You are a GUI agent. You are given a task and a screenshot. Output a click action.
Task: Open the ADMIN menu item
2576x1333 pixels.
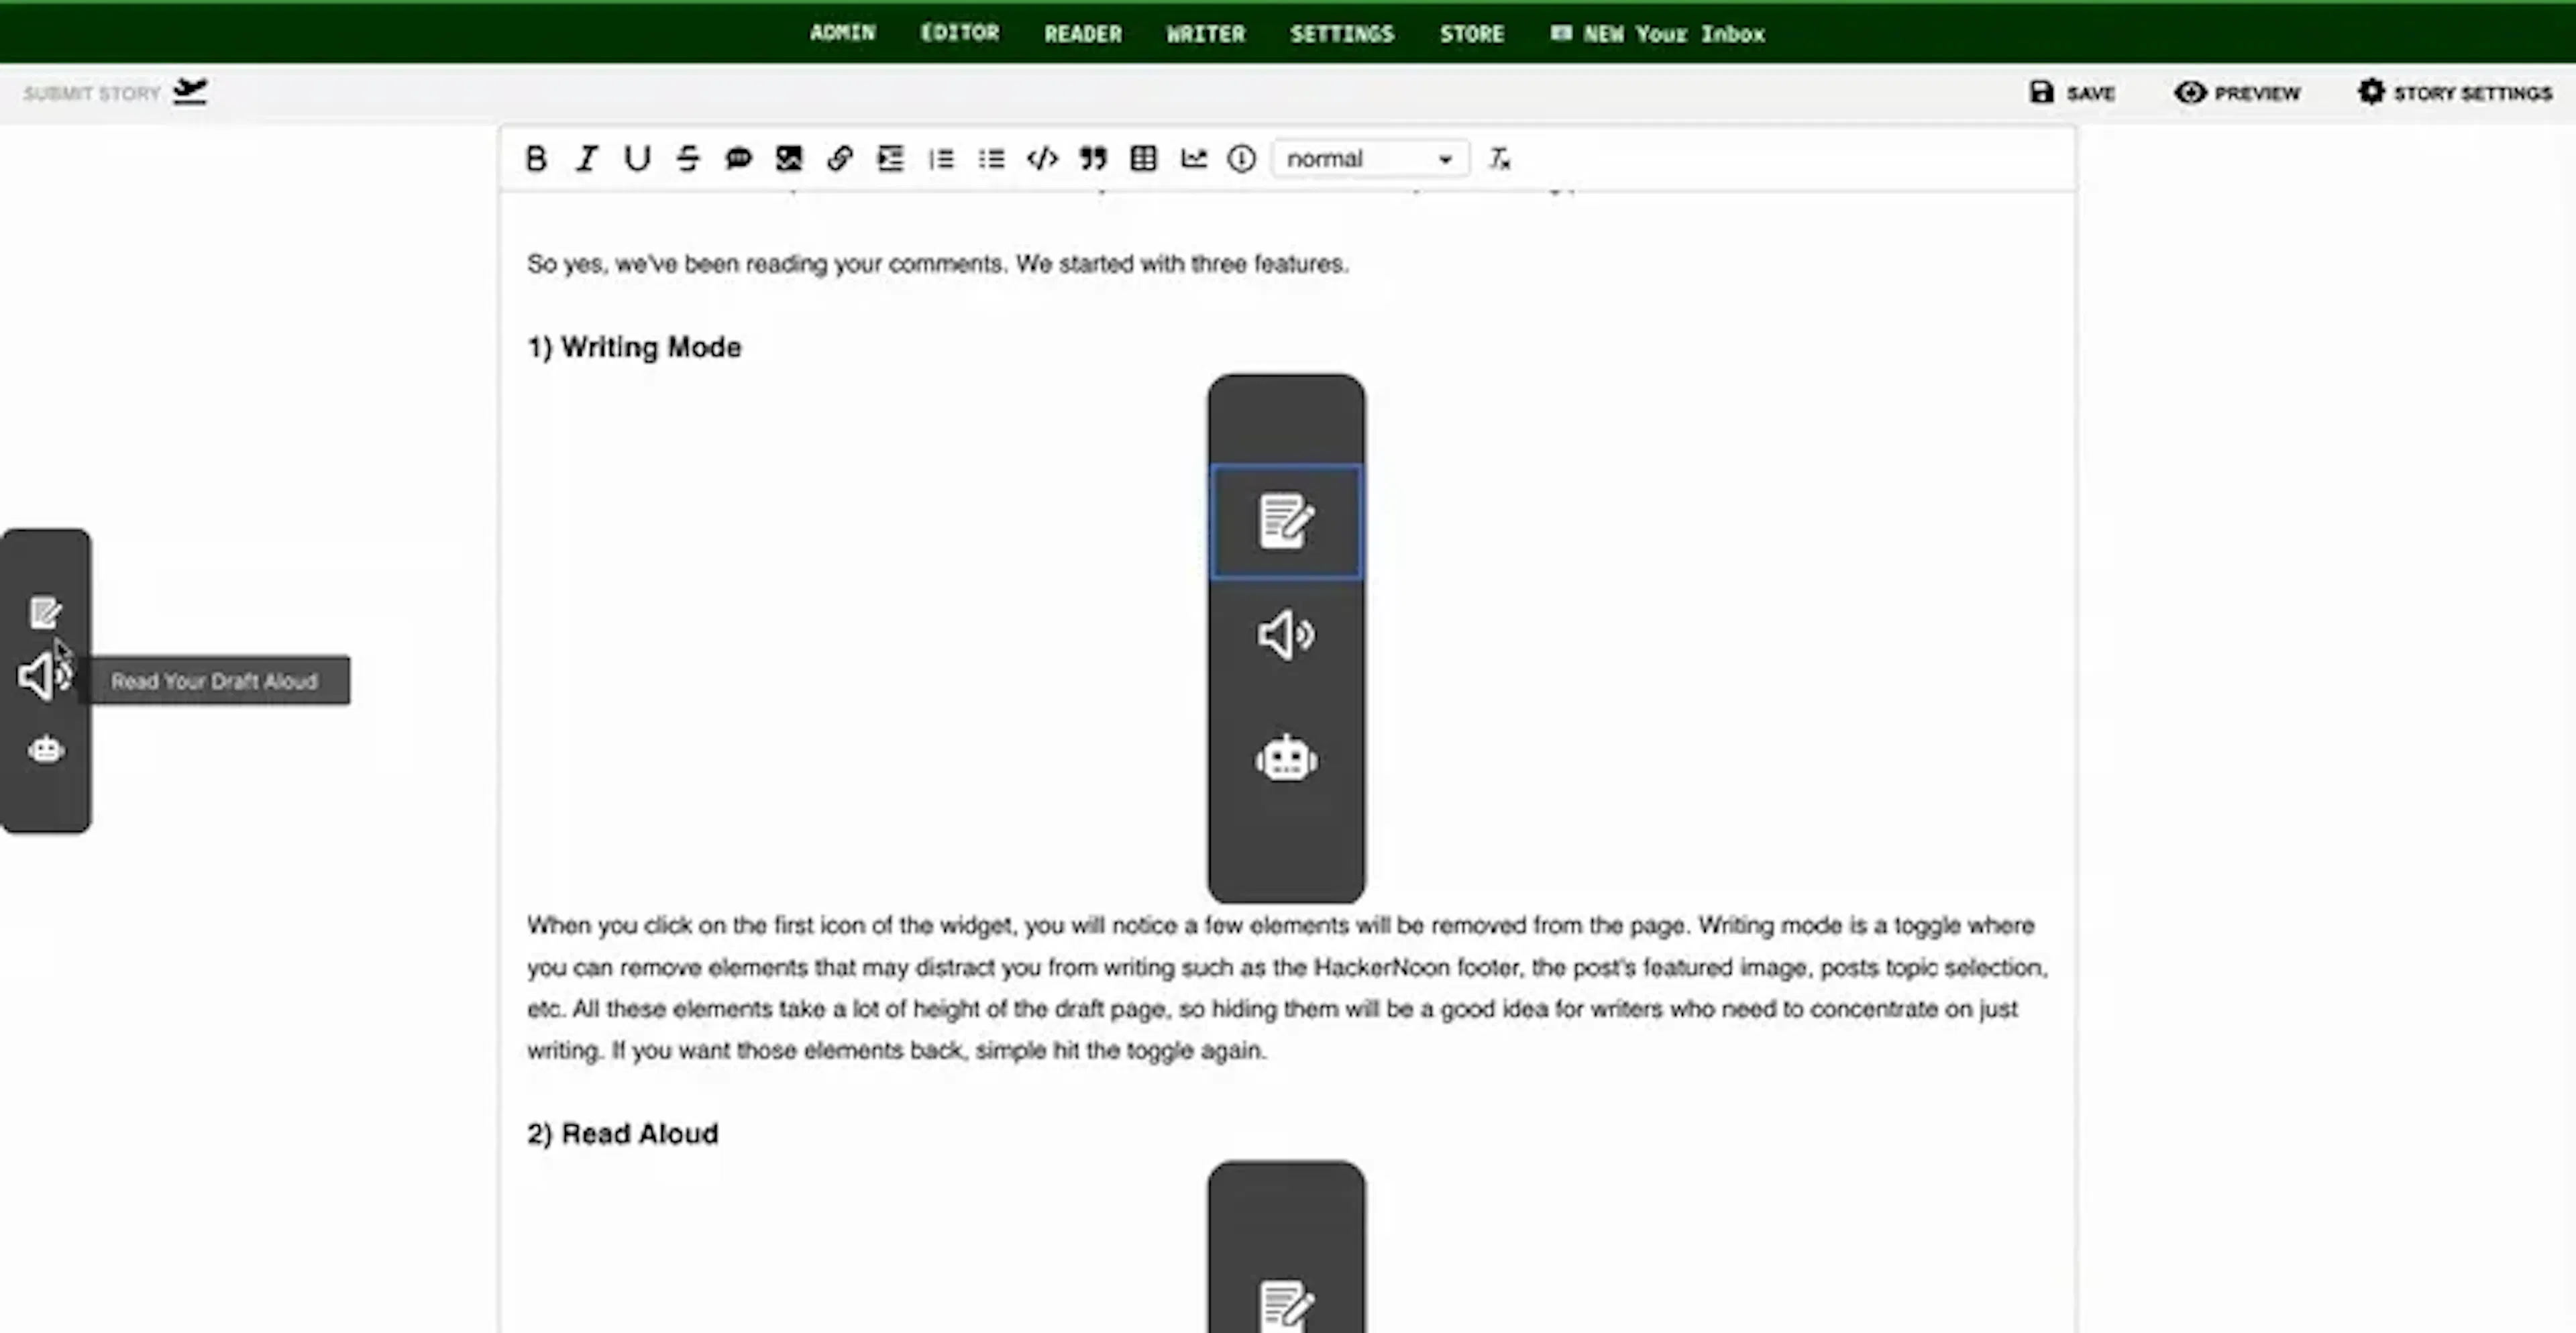[x=842, y=33]
